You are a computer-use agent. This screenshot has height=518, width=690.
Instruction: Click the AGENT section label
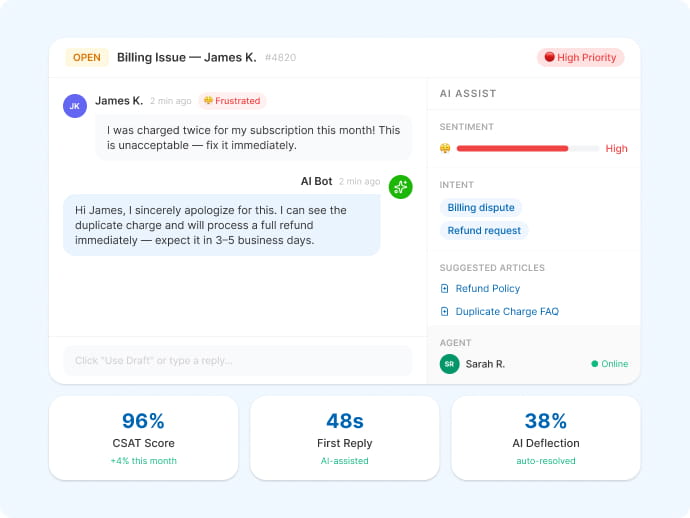455,343
